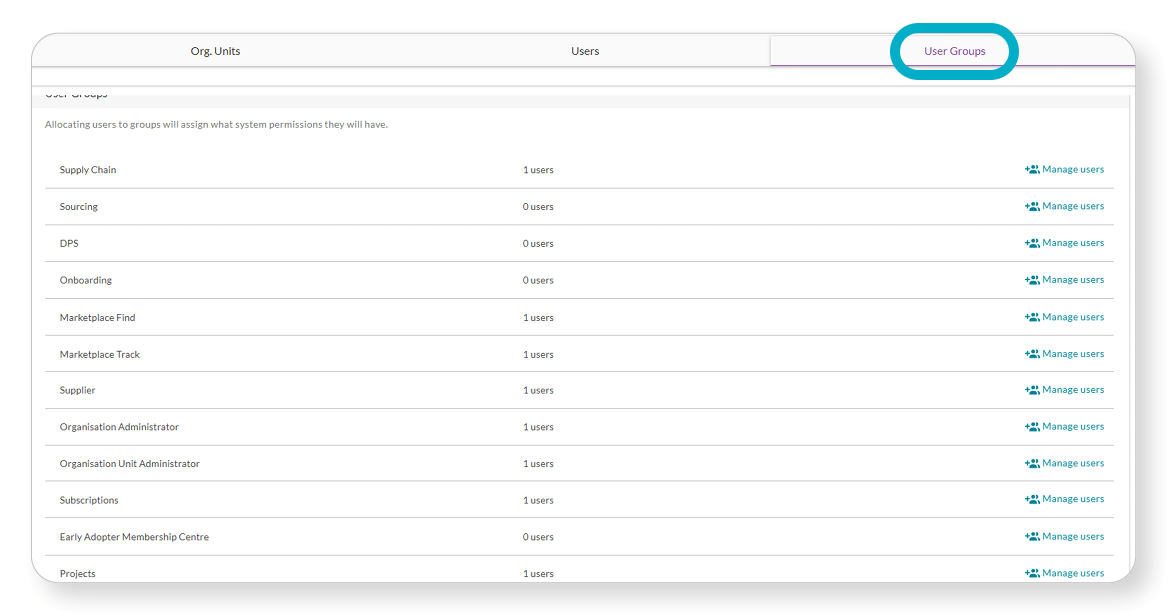Manage users of Early Adopter Membership Centre

[1072, 537]
